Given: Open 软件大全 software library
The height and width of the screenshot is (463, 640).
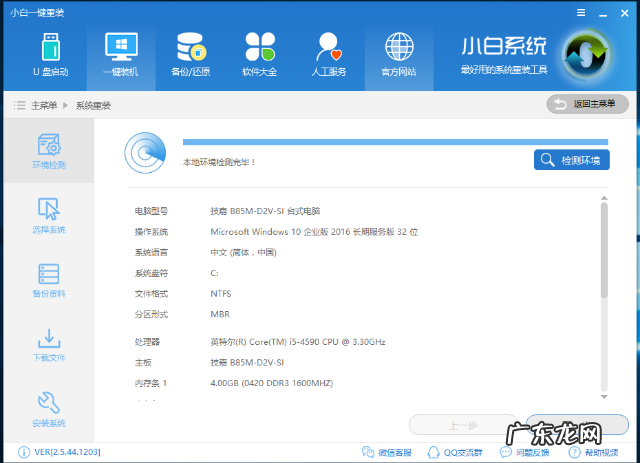Looking at the screenshot, I should coord(260,55).
